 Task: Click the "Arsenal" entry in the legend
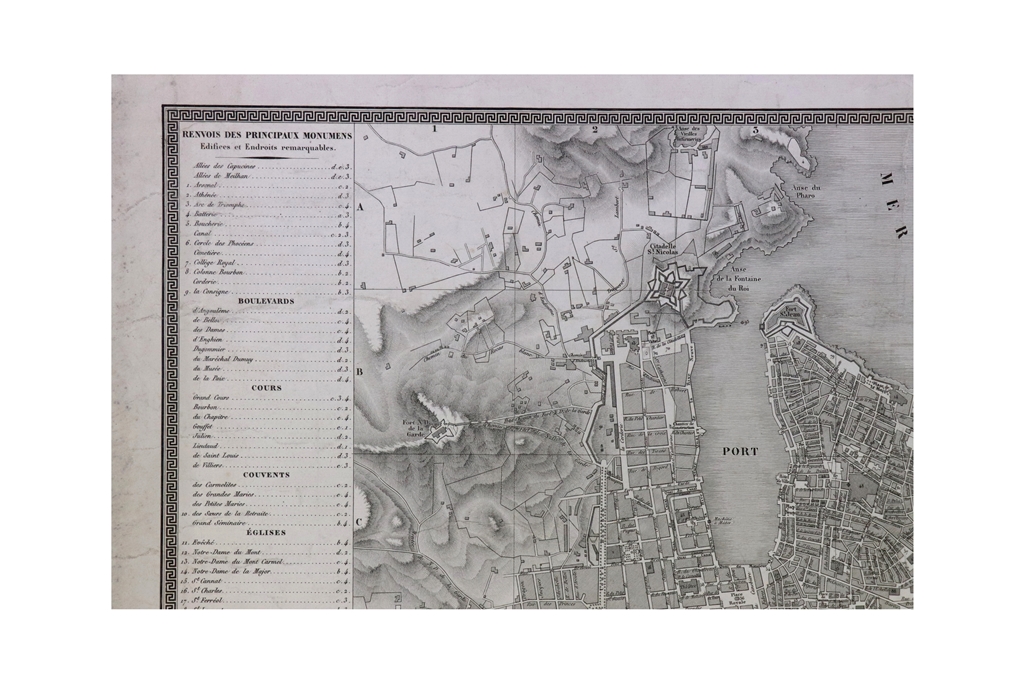pos(267,185)
